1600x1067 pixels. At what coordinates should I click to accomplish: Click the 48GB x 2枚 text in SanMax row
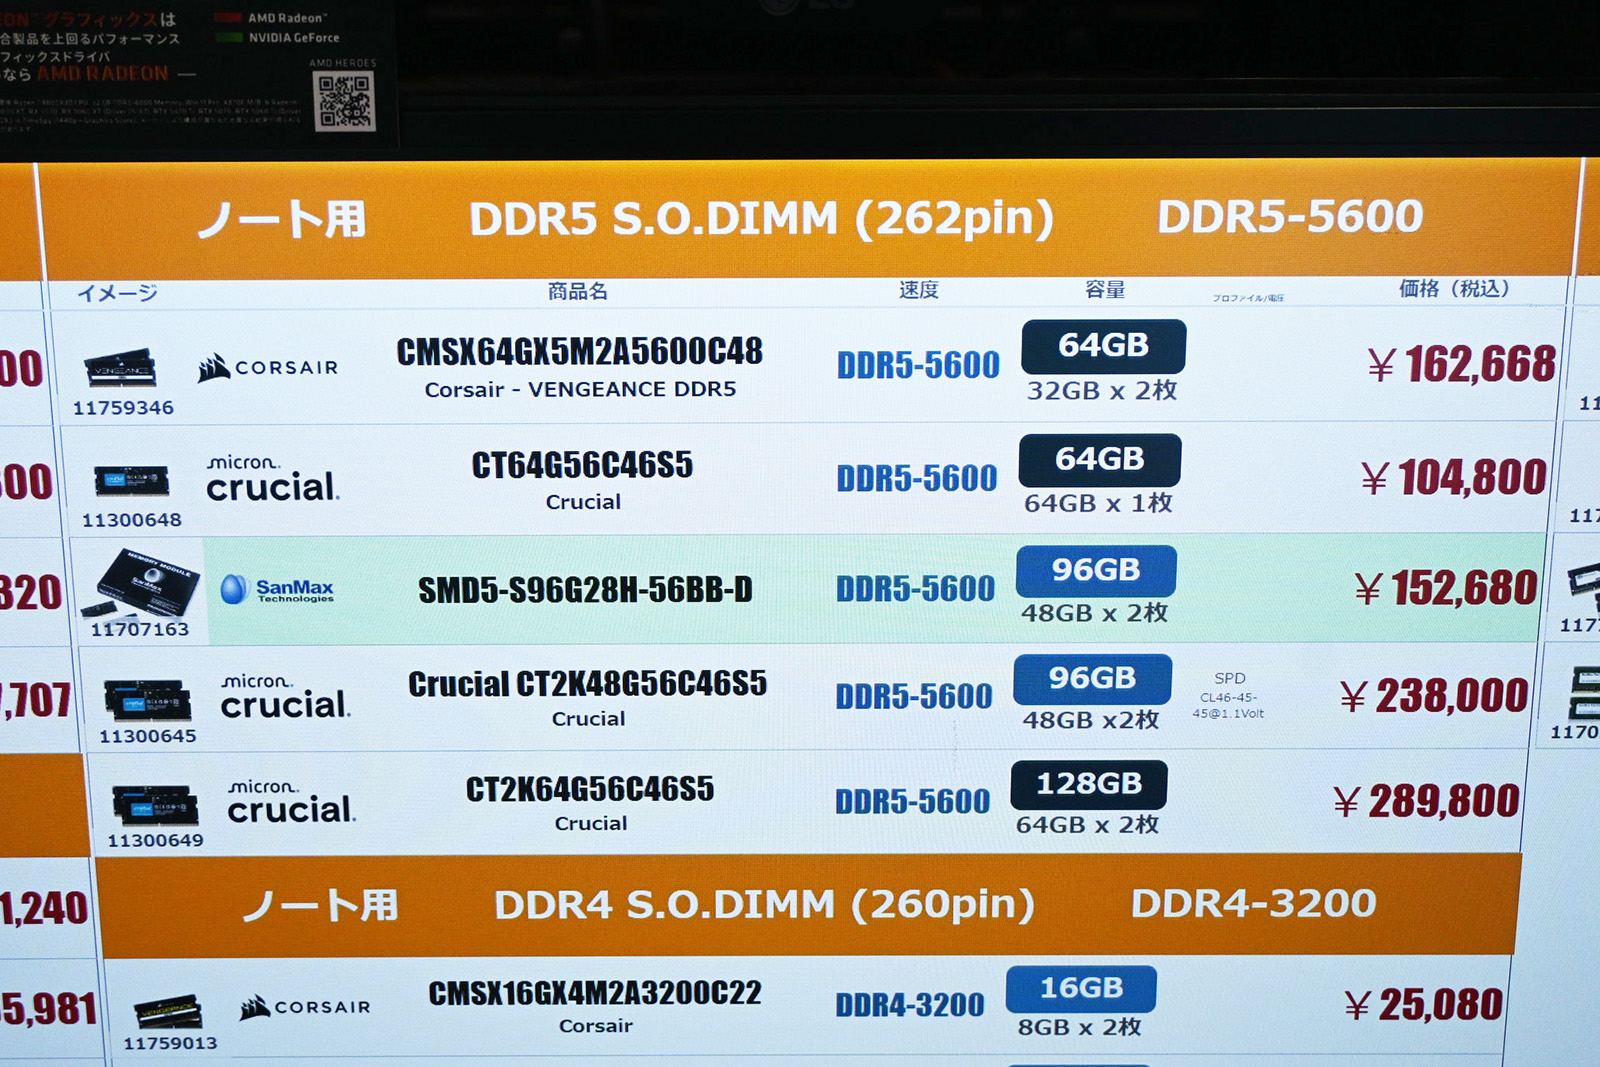(1094, 613)
